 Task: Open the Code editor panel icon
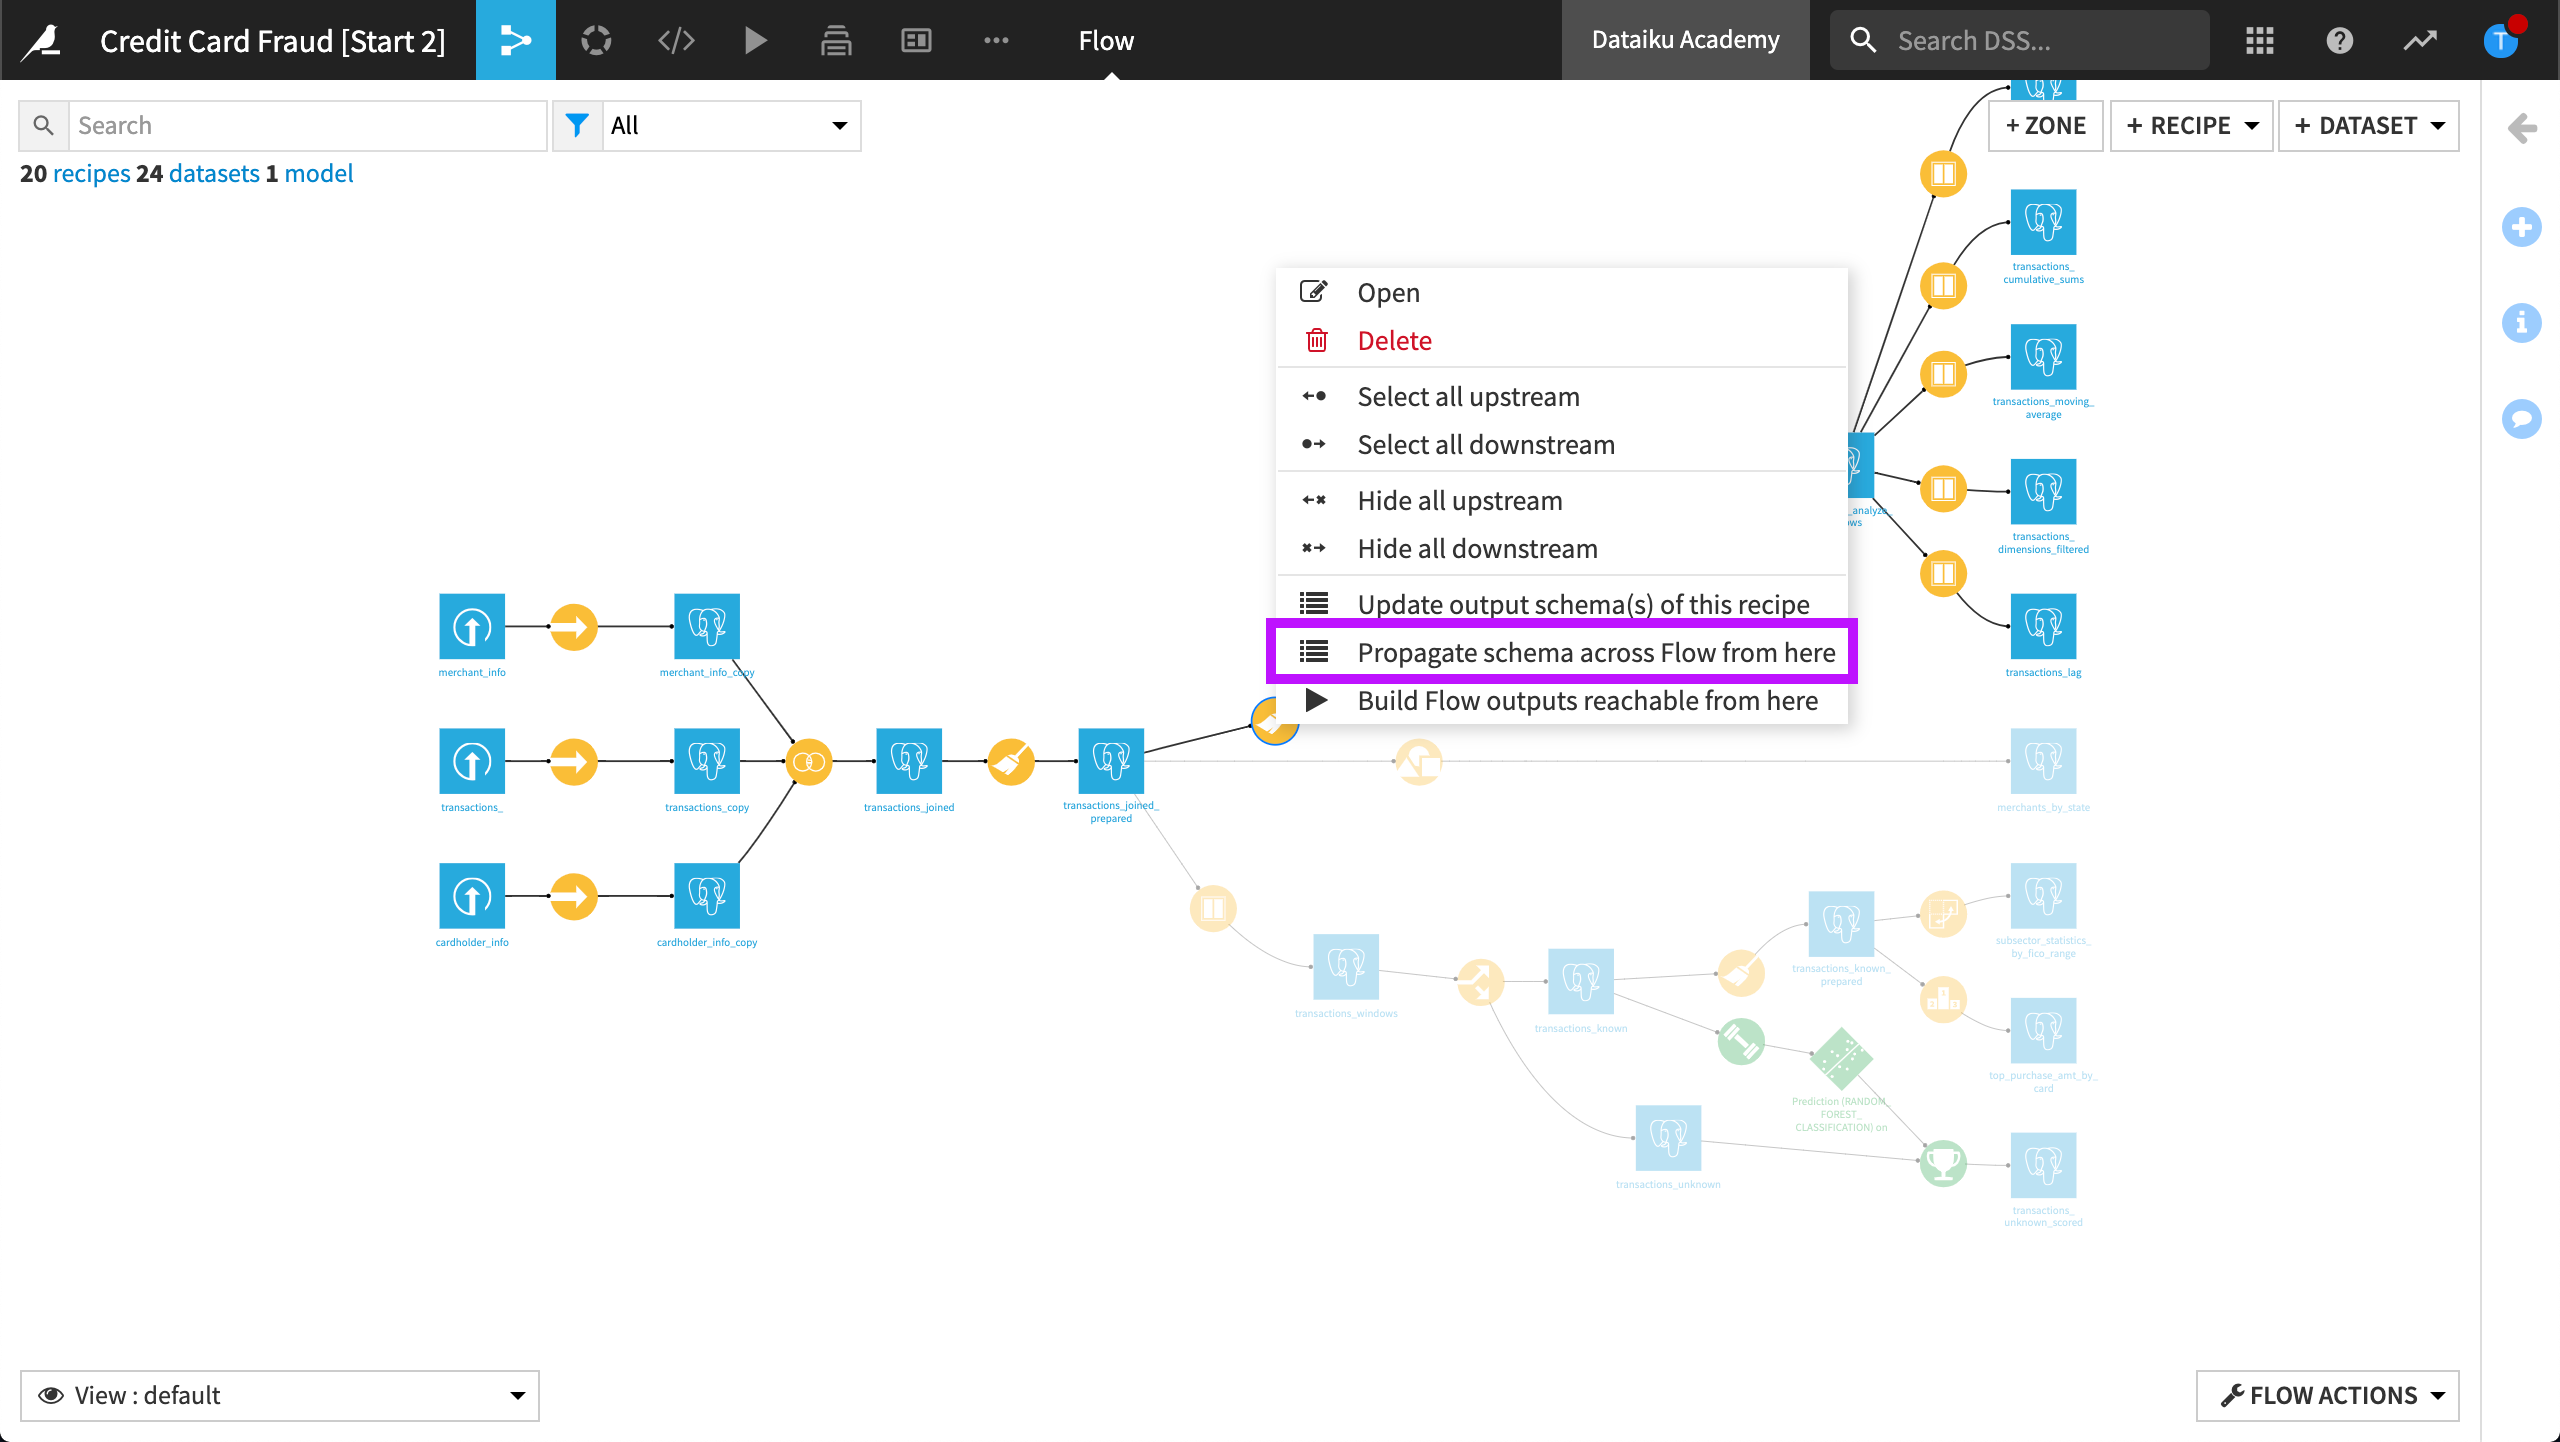pos(675,39)
